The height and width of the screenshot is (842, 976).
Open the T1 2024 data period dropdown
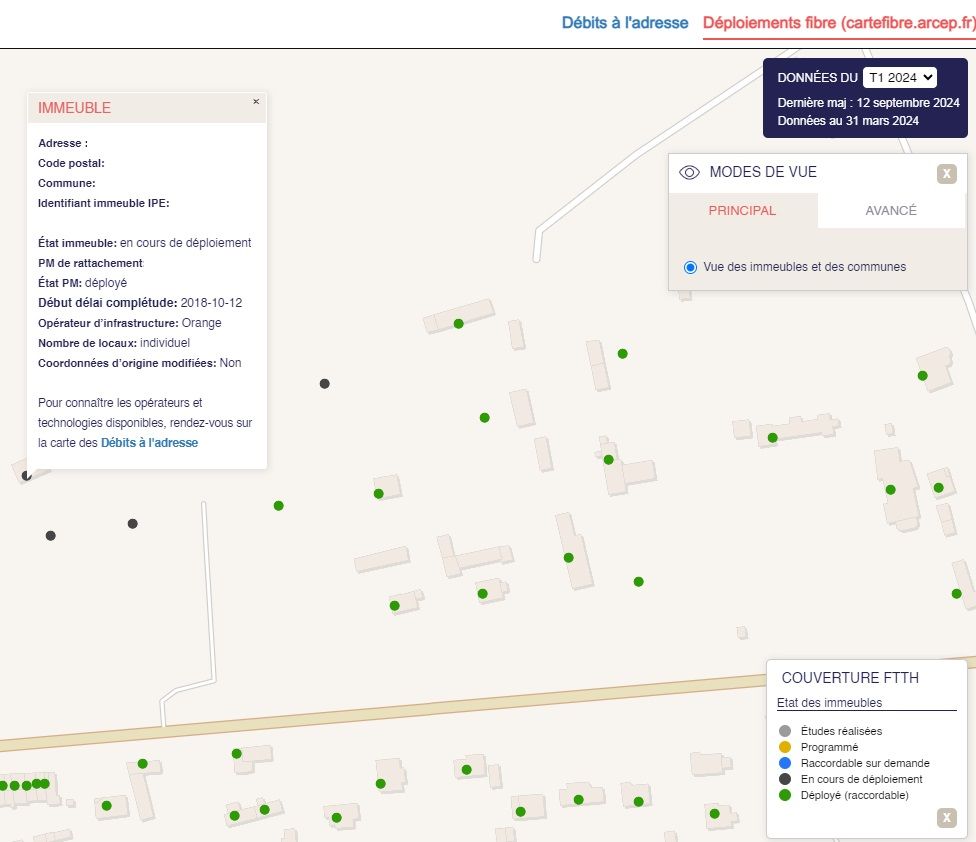click(x=899, y=77)
